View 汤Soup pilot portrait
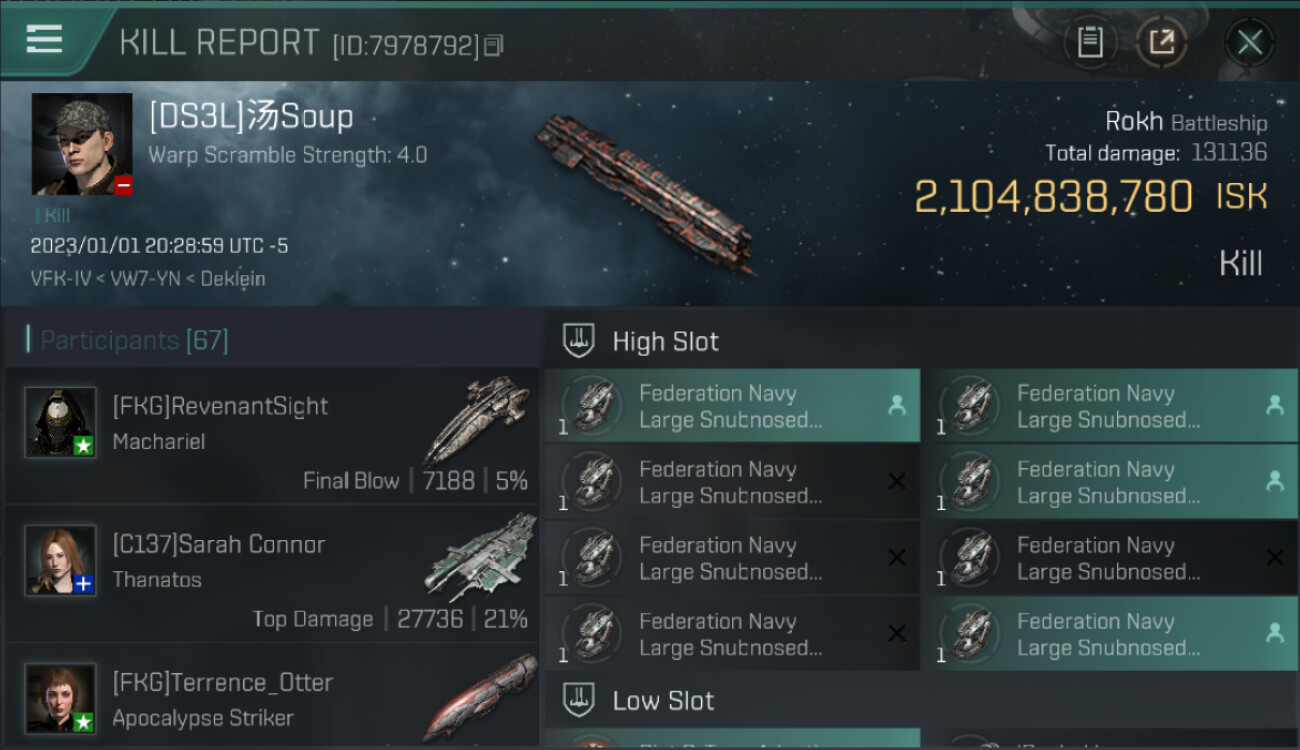Screen dimensions: 1300x750 (x=82, y=144)
